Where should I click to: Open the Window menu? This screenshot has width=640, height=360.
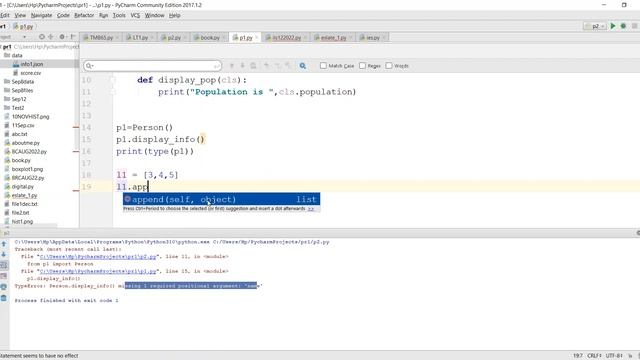coord(154,16)
